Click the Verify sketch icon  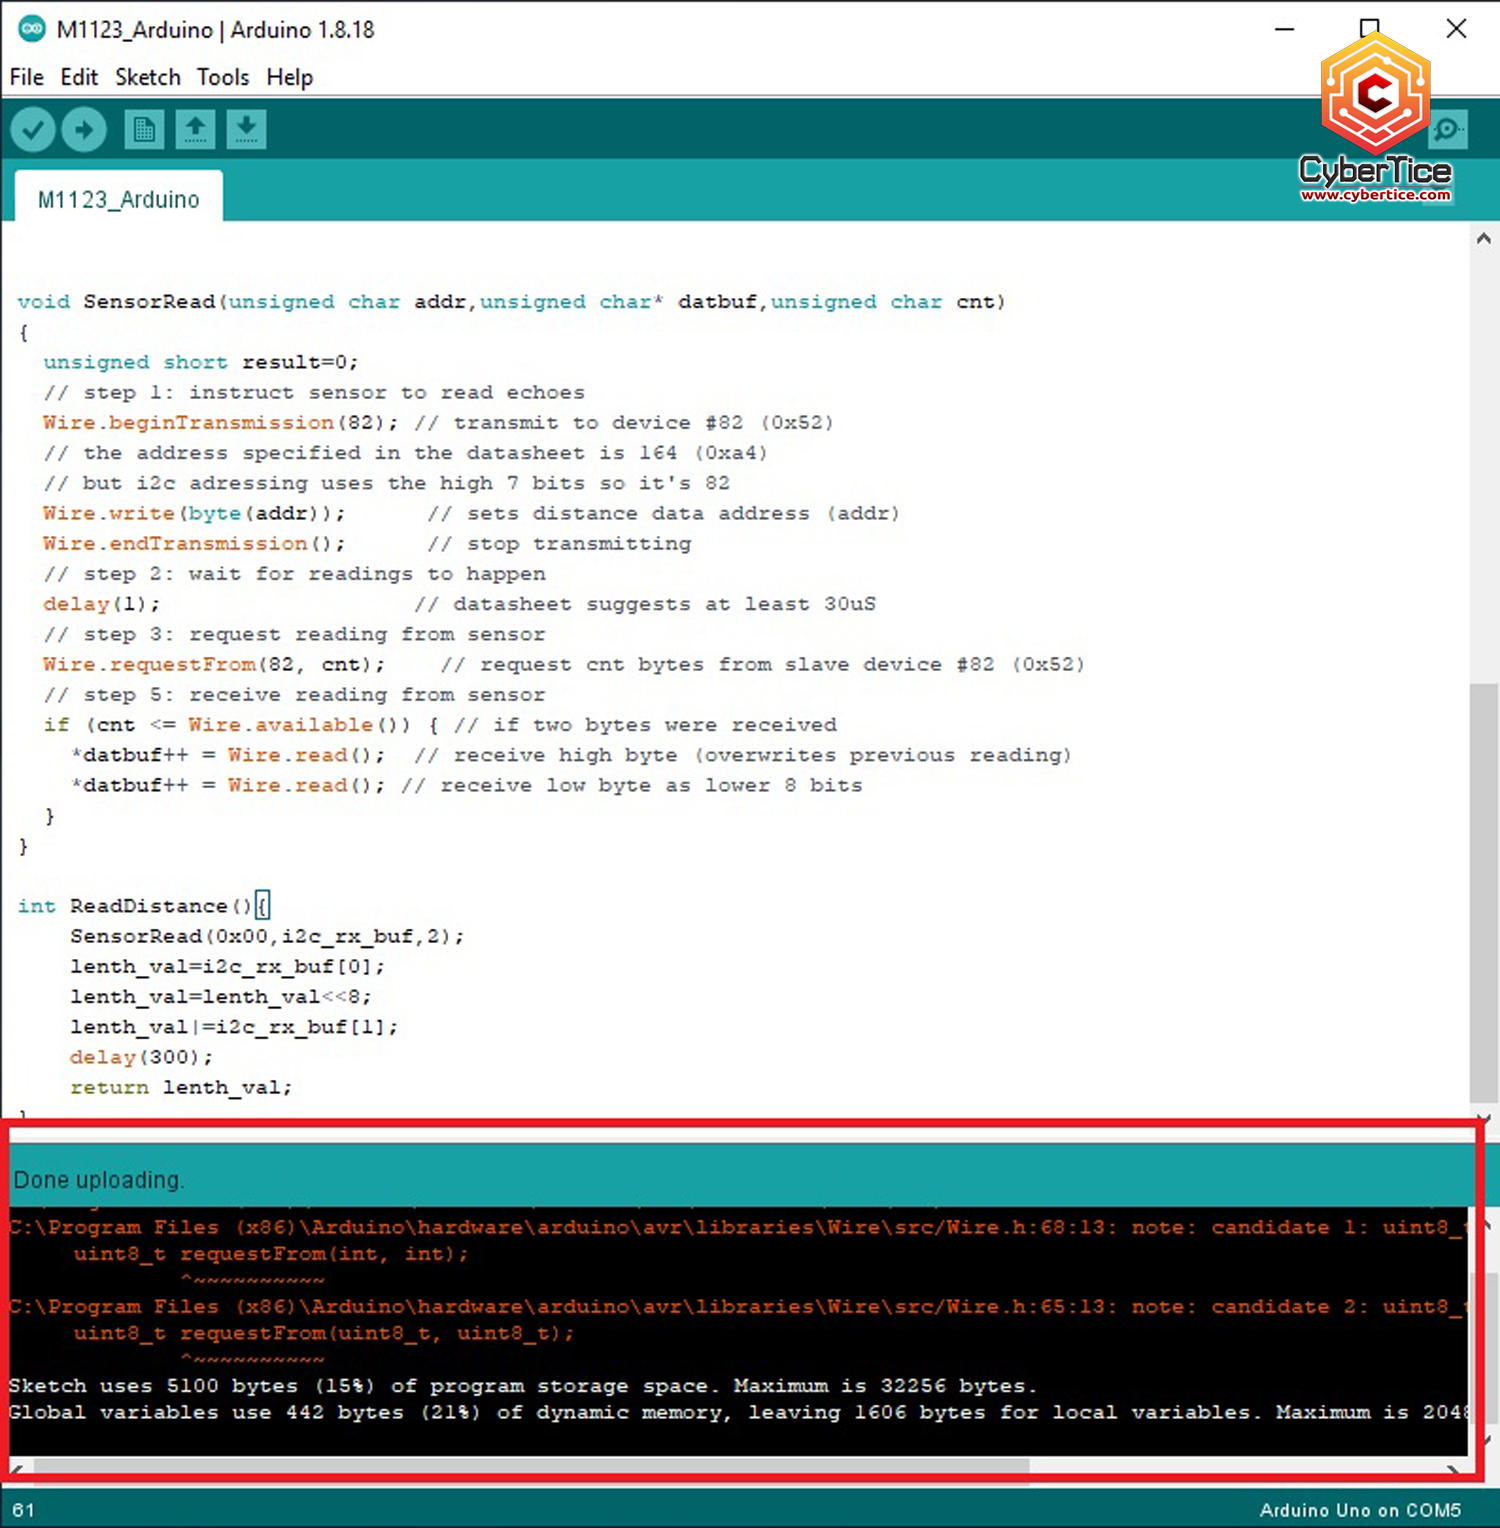pyautogui.click(x=31, y=129)
